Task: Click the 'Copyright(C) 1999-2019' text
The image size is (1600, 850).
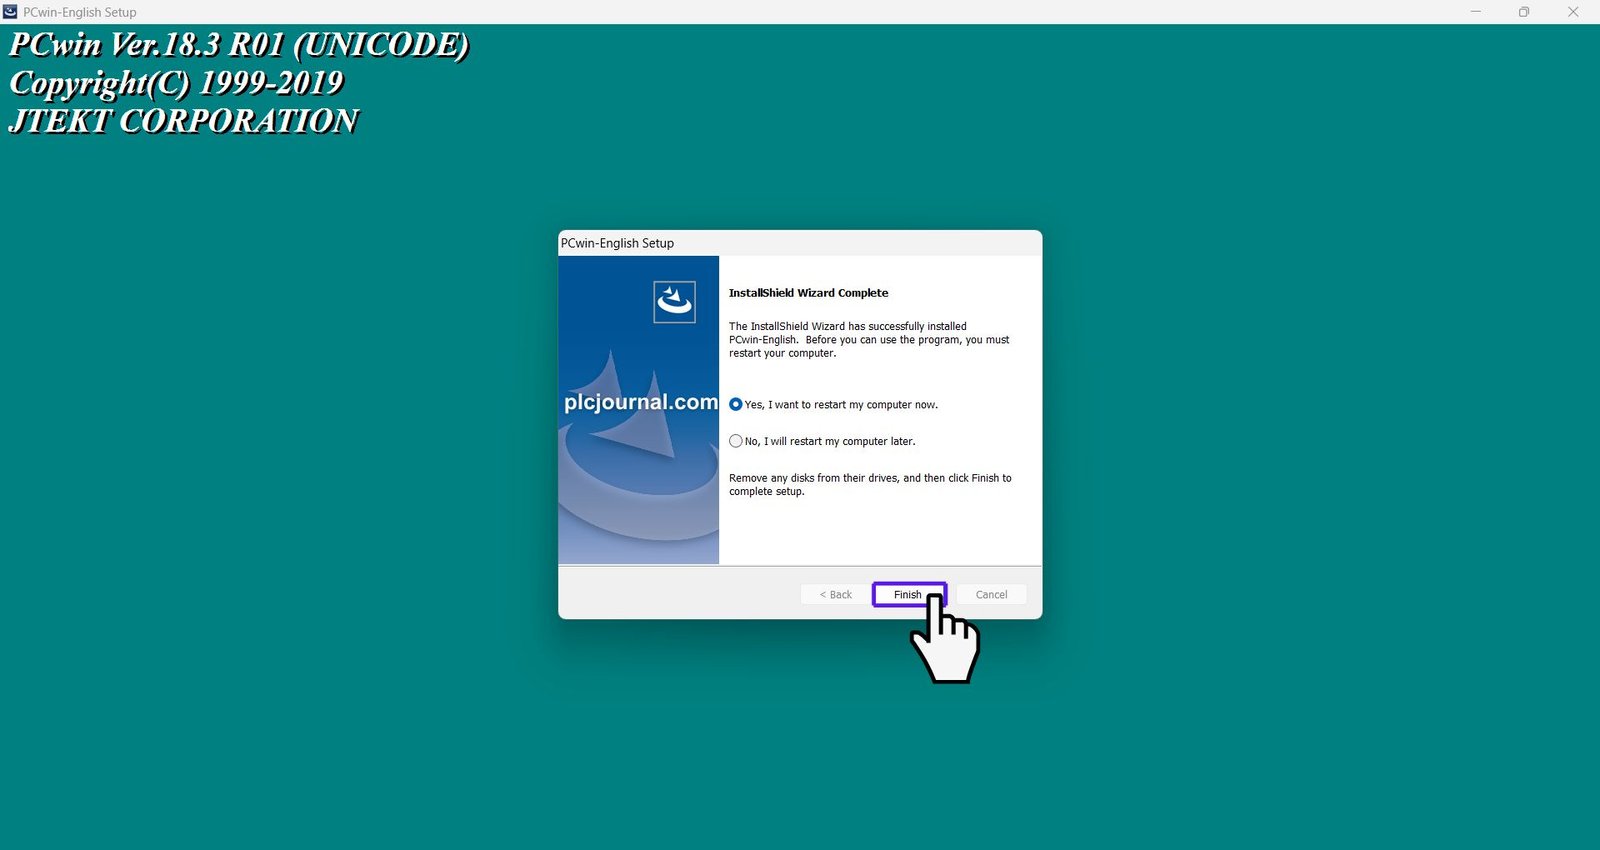Action: [176, 83]
